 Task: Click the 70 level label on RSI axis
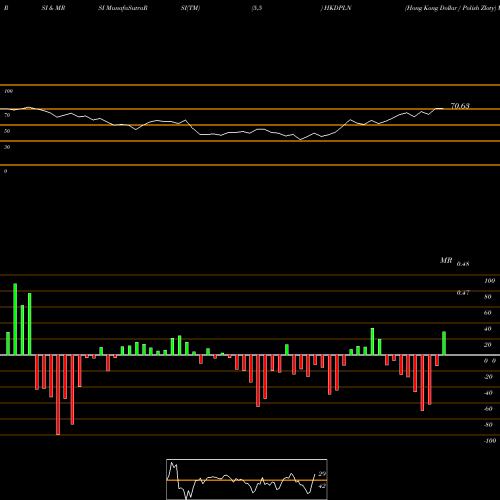click(x=7, y=115)
